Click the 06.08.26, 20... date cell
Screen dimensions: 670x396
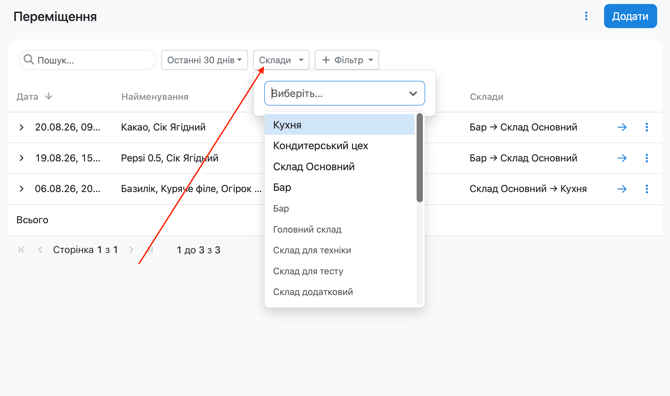pyautogui.click(x=68, y=189)
